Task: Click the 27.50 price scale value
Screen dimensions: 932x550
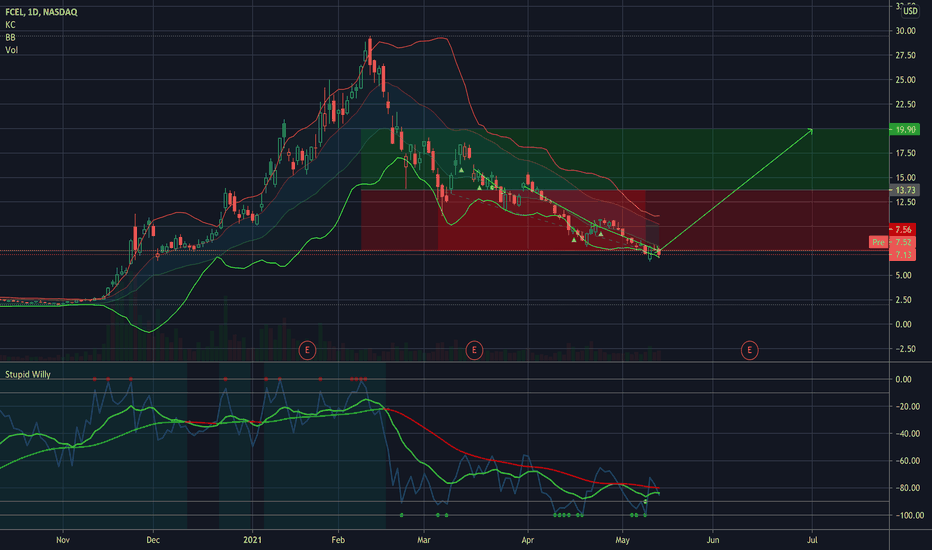Action: [x=905, y=55]
